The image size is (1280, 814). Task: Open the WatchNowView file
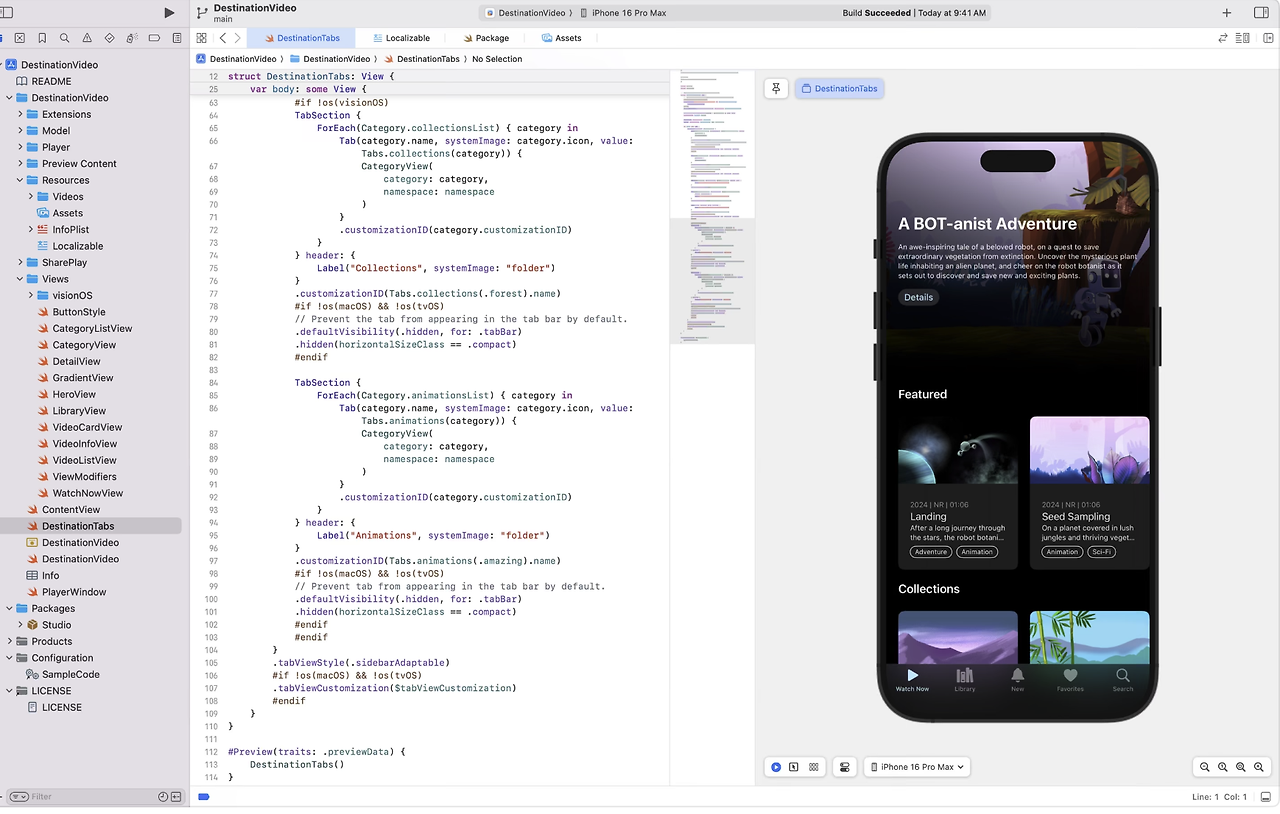(88, 493)
